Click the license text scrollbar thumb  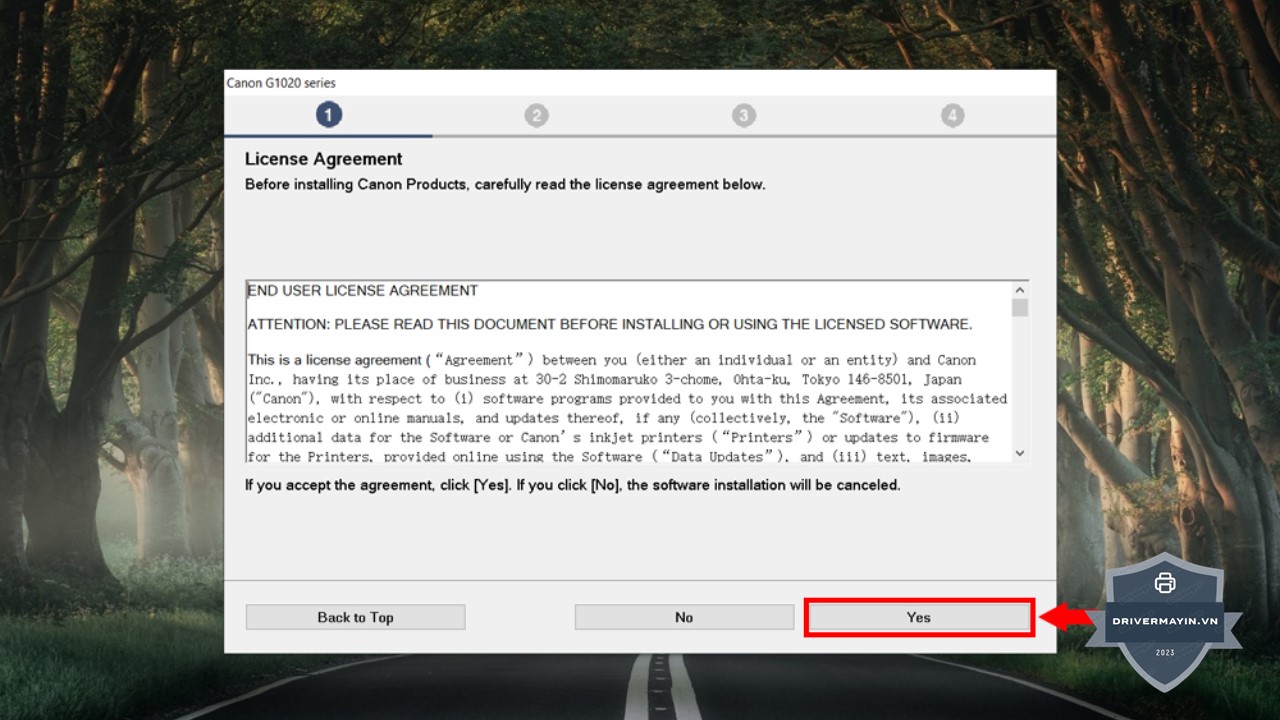[x=1019, y=308]
